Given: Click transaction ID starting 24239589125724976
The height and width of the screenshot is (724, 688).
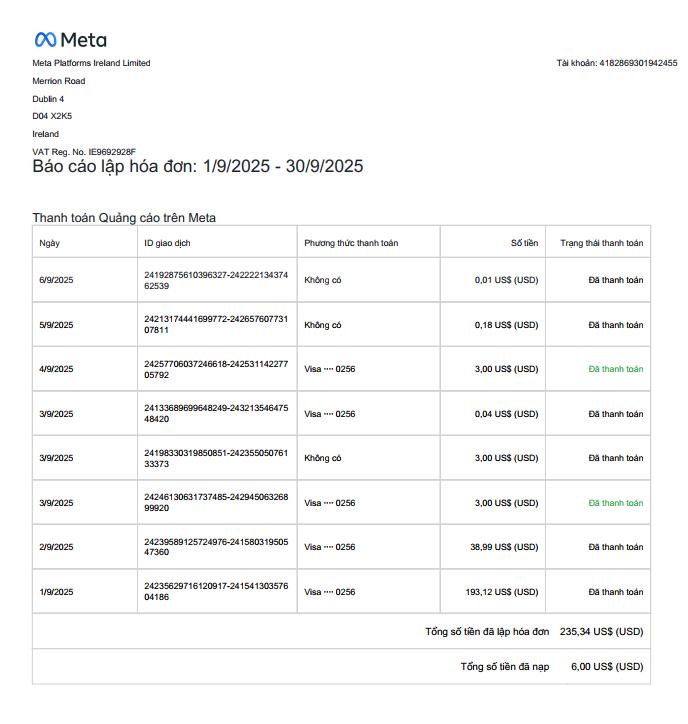Looking at the screenshot, I should tap(216, 547).
